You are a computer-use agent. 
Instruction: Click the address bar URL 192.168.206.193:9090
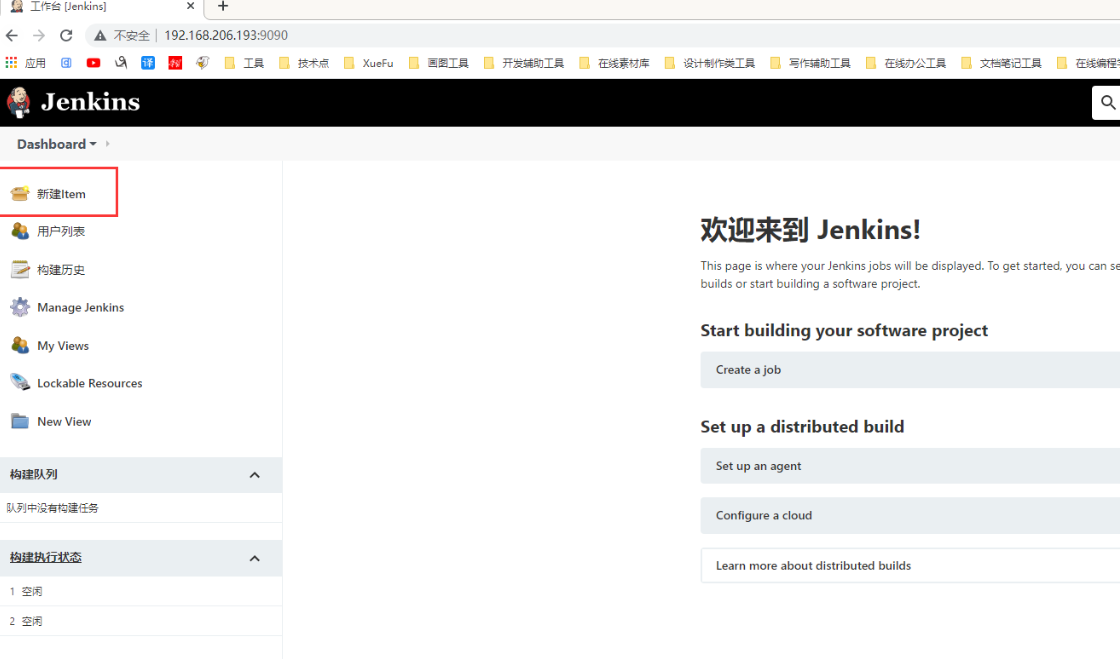(226, 35)
